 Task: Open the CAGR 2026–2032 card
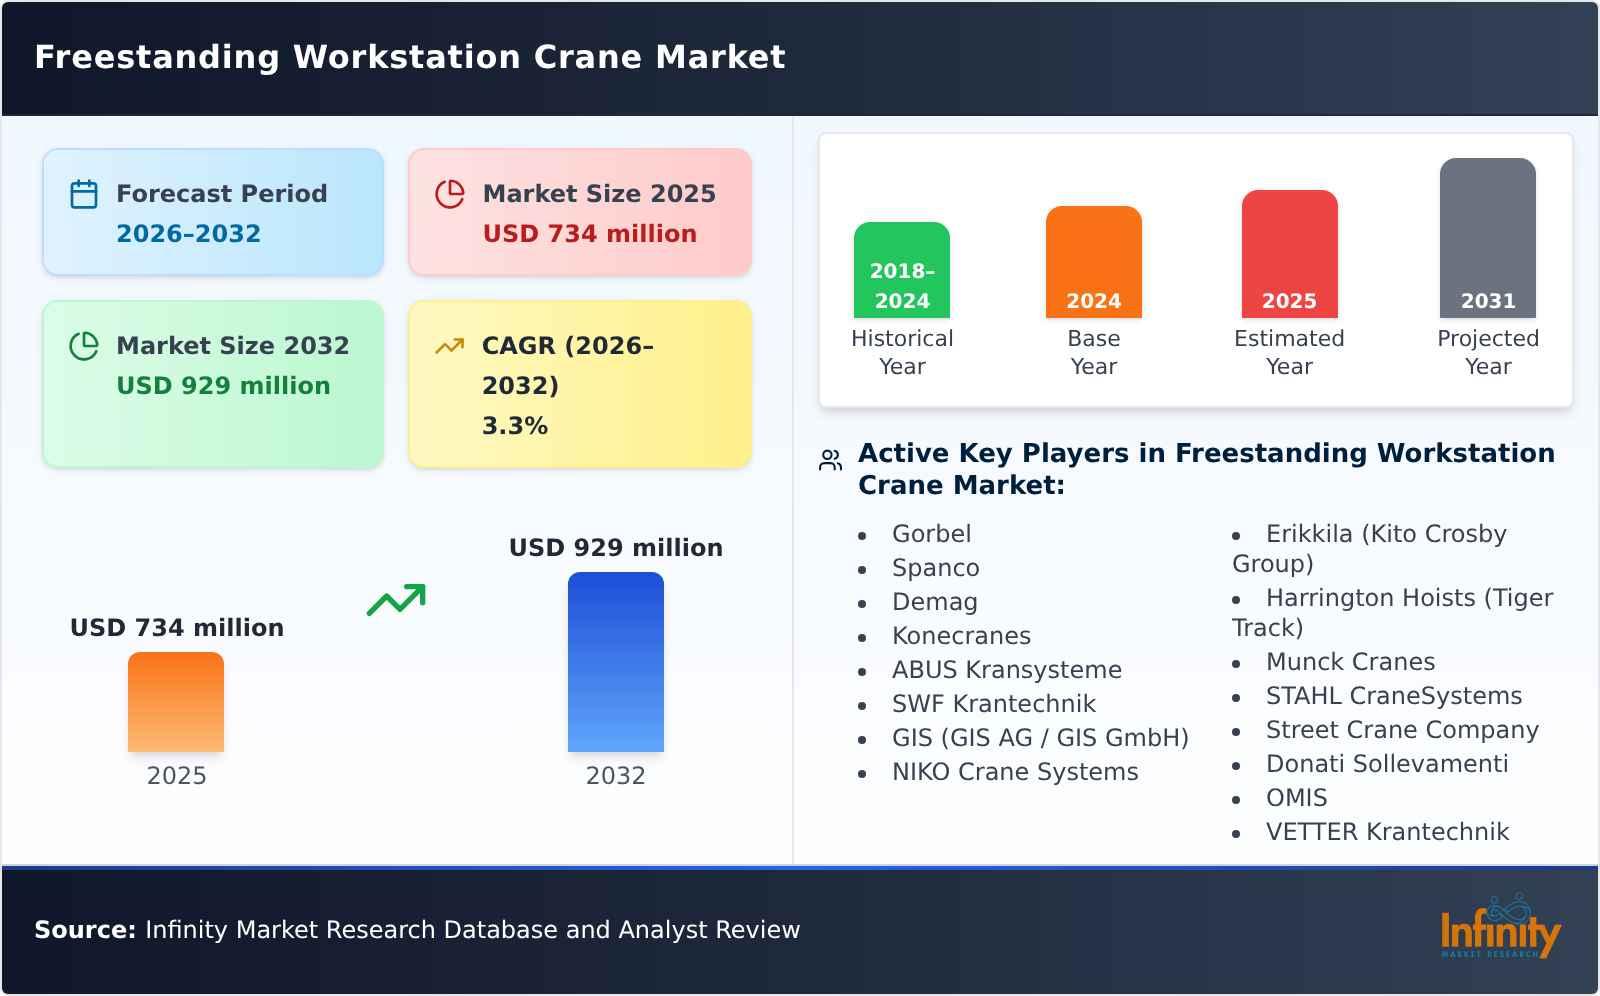578,385
